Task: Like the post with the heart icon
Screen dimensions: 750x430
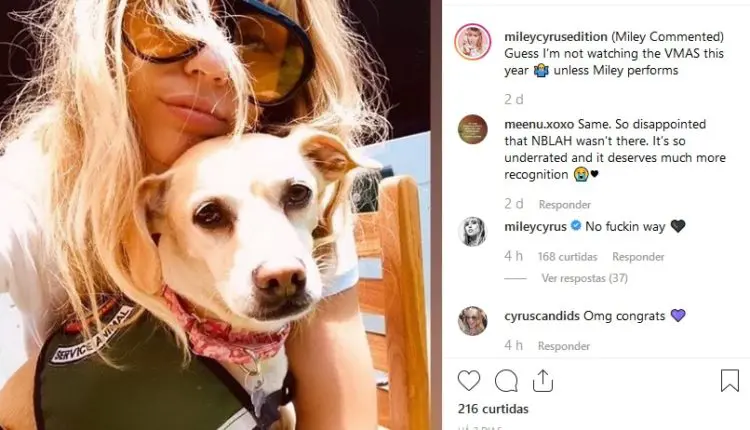Action: click(469, 381)
